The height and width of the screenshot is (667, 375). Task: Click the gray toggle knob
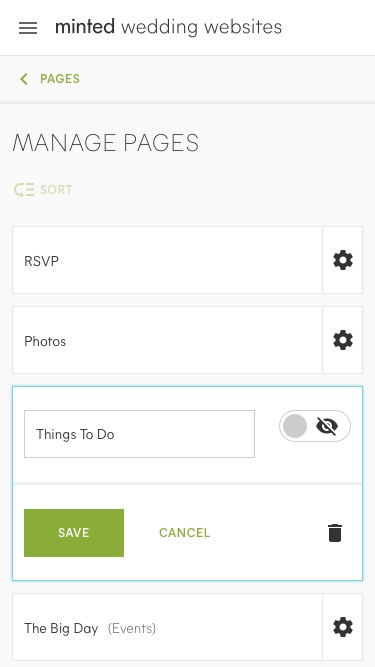295,426
